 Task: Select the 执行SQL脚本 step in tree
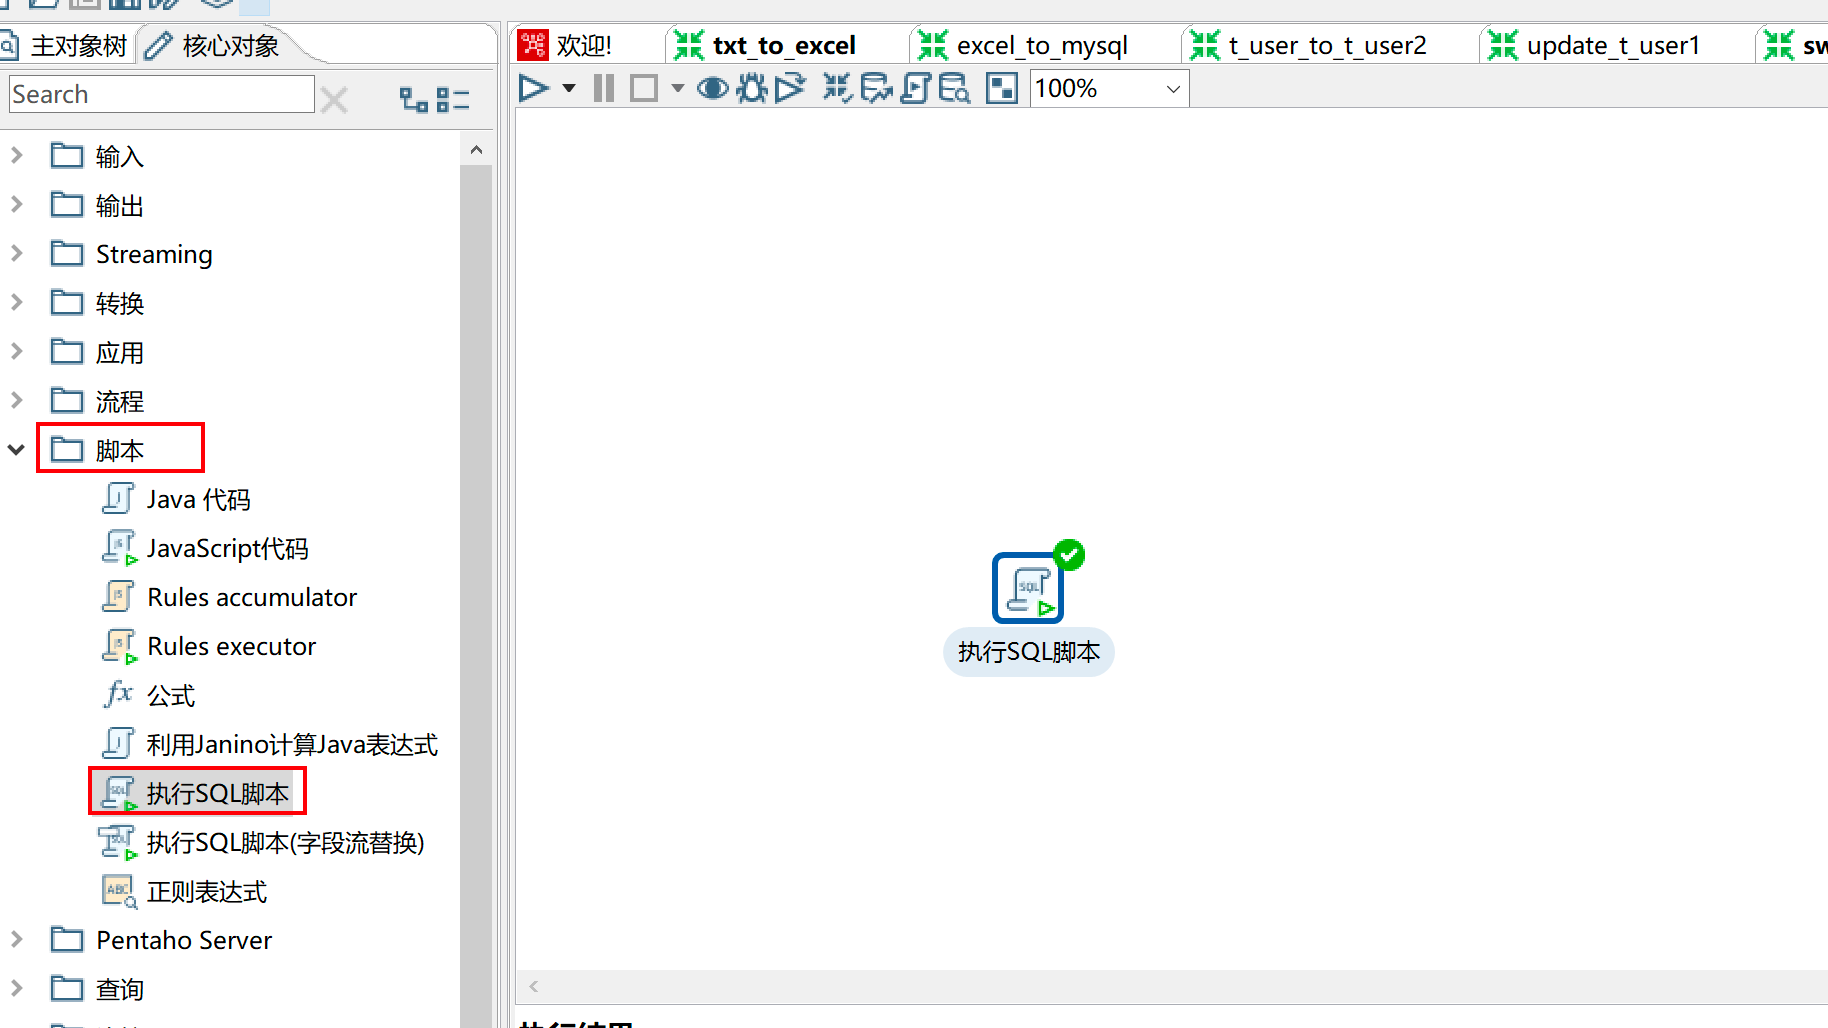pos(196,793)
